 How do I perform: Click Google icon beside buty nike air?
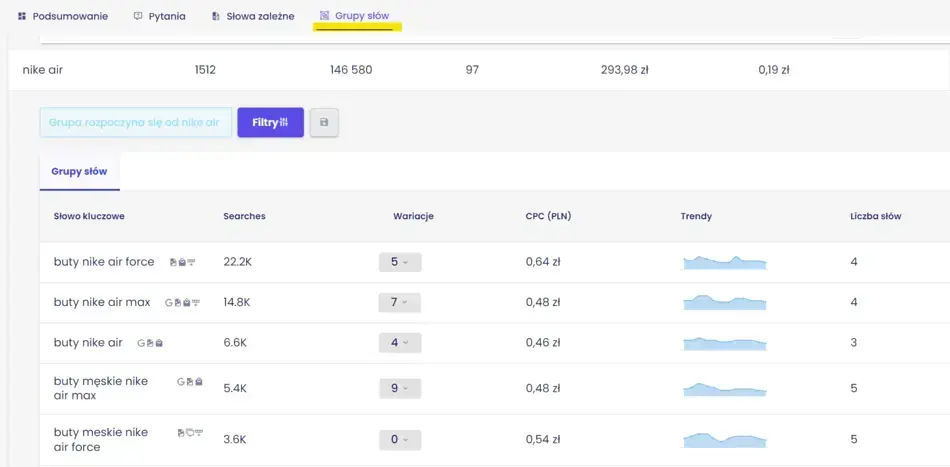pos(141,343)
